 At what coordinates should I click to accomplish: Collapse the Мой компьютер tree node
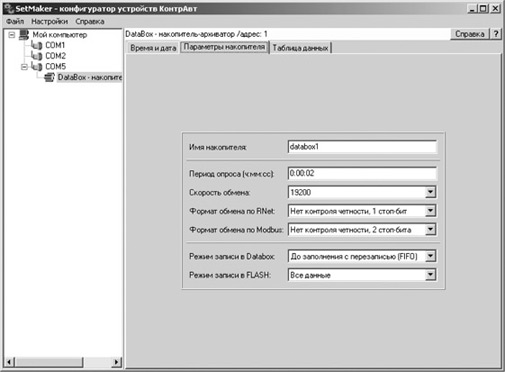12,35
